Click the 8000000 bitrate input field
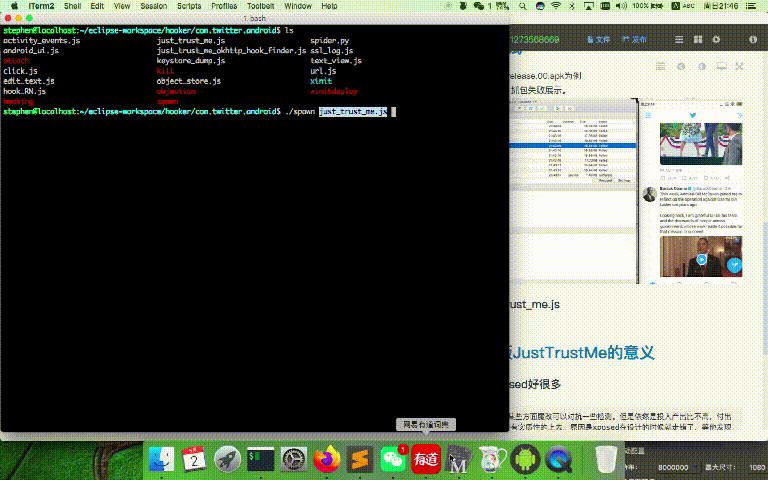This screenshot has width=768, height=480. (x=673, y=468)
